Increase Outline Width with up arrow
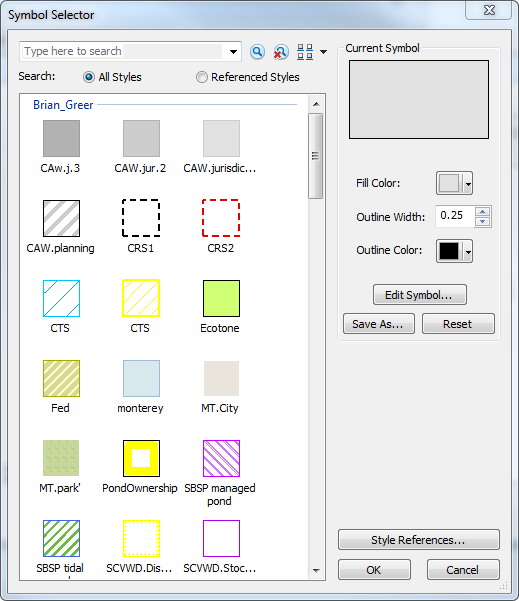The width and height of the screenshot is (519, 601). [x=483, y=212]
